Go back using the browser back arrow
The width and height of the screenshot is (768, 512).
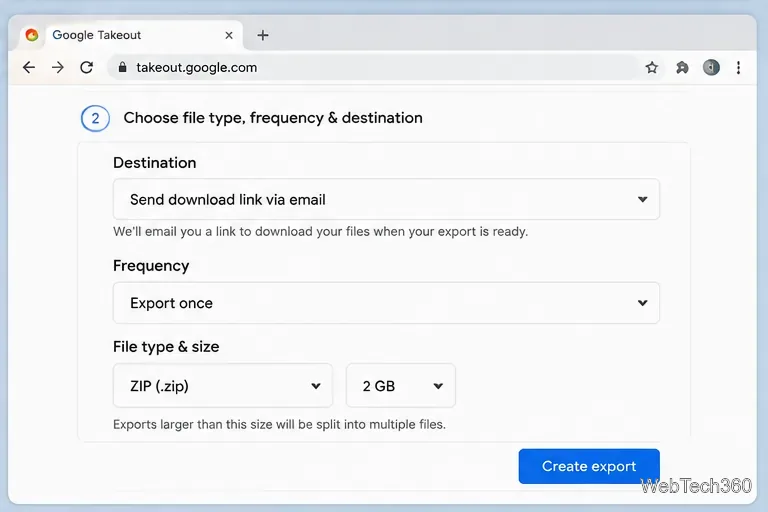[x=29, y=67]
